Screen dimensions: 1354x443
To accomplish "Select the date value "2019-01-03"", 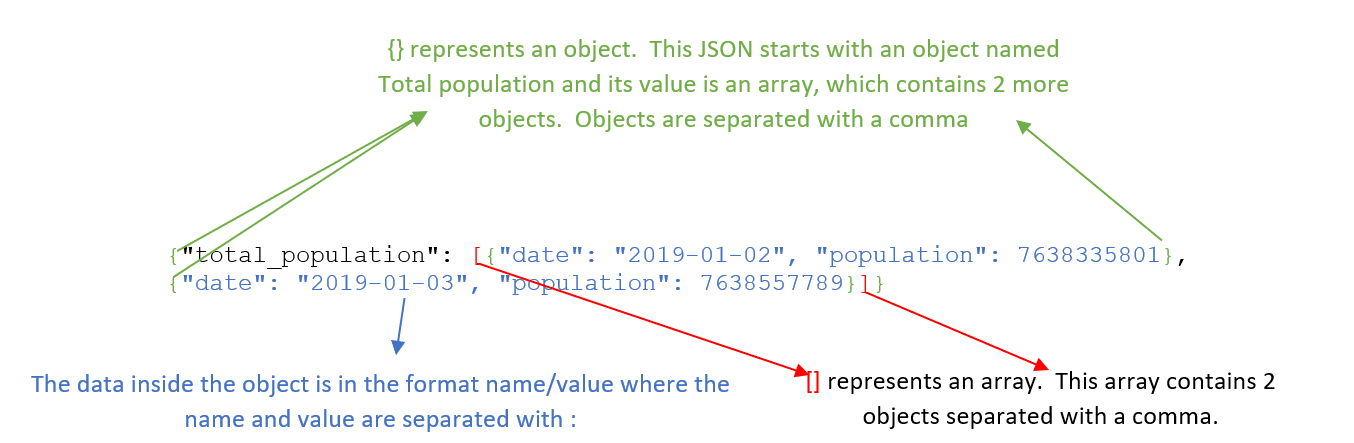I will [381, 285].
